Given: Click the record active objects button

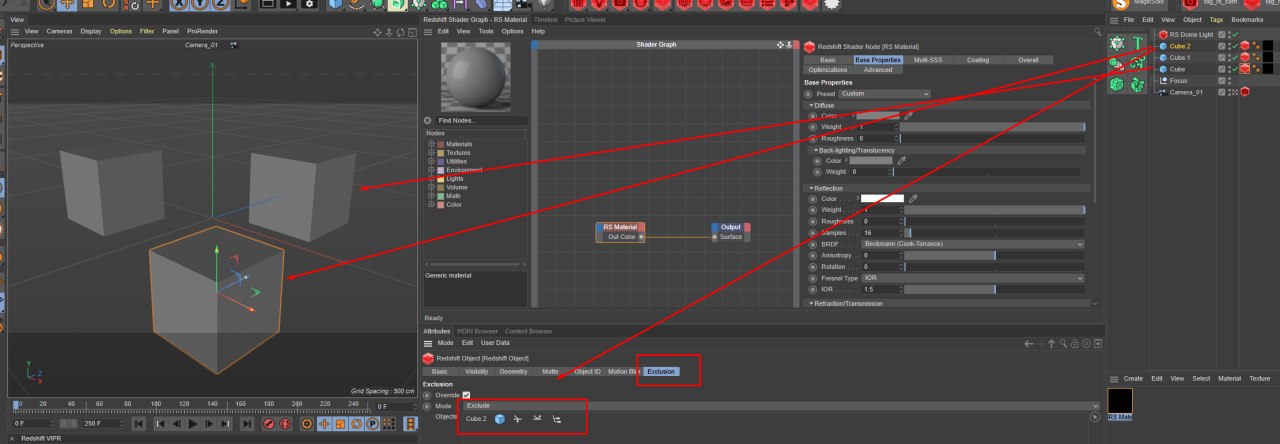Looking at the screenshot, I should (x=269, y=424).
